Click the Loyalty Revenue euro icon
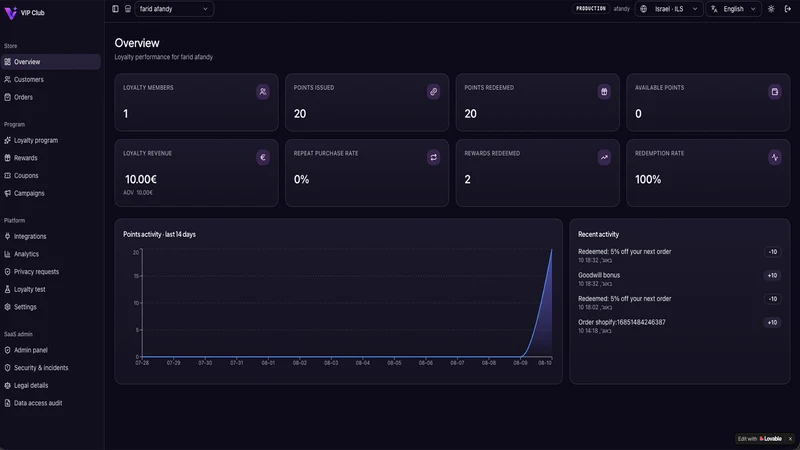Screen dimensions: 800x450 point(263,157)
